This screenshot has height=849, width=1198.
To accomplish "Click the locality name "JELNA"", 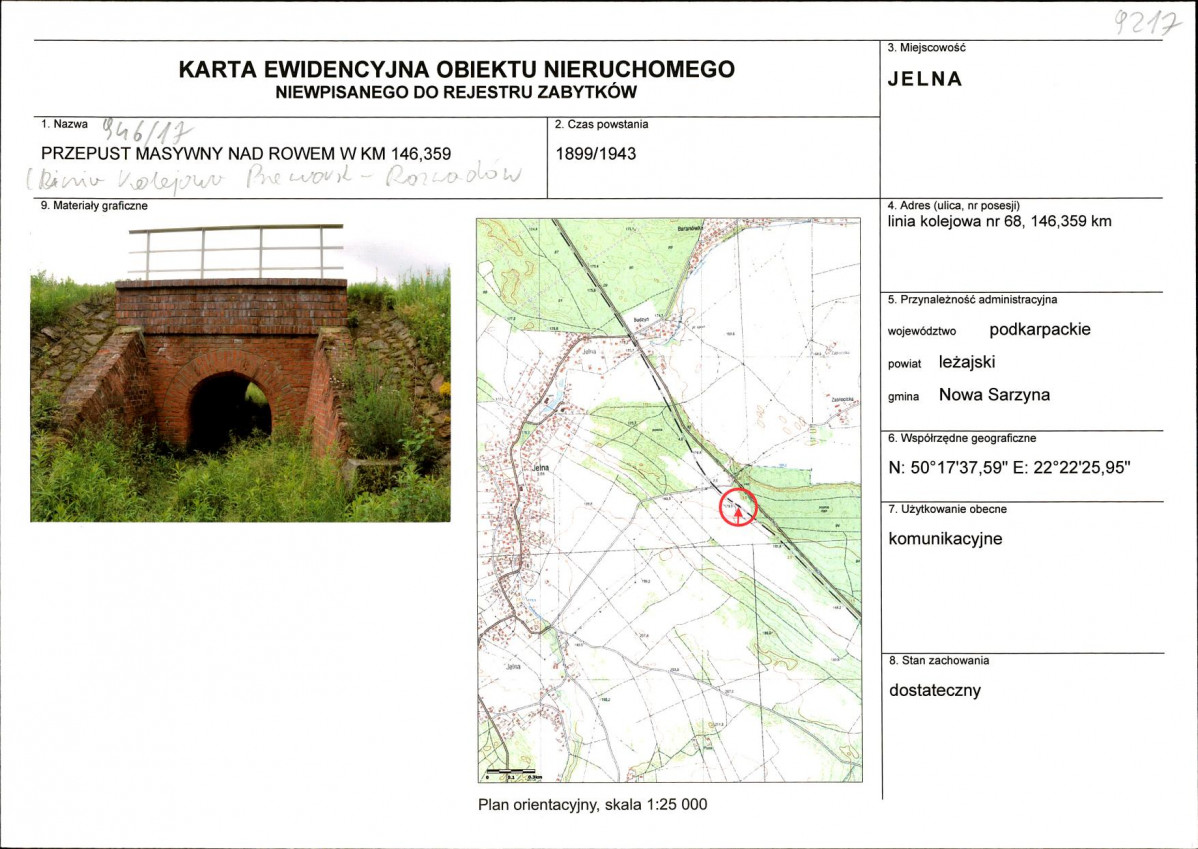I will pyautogui.click(x=924, y=79).
